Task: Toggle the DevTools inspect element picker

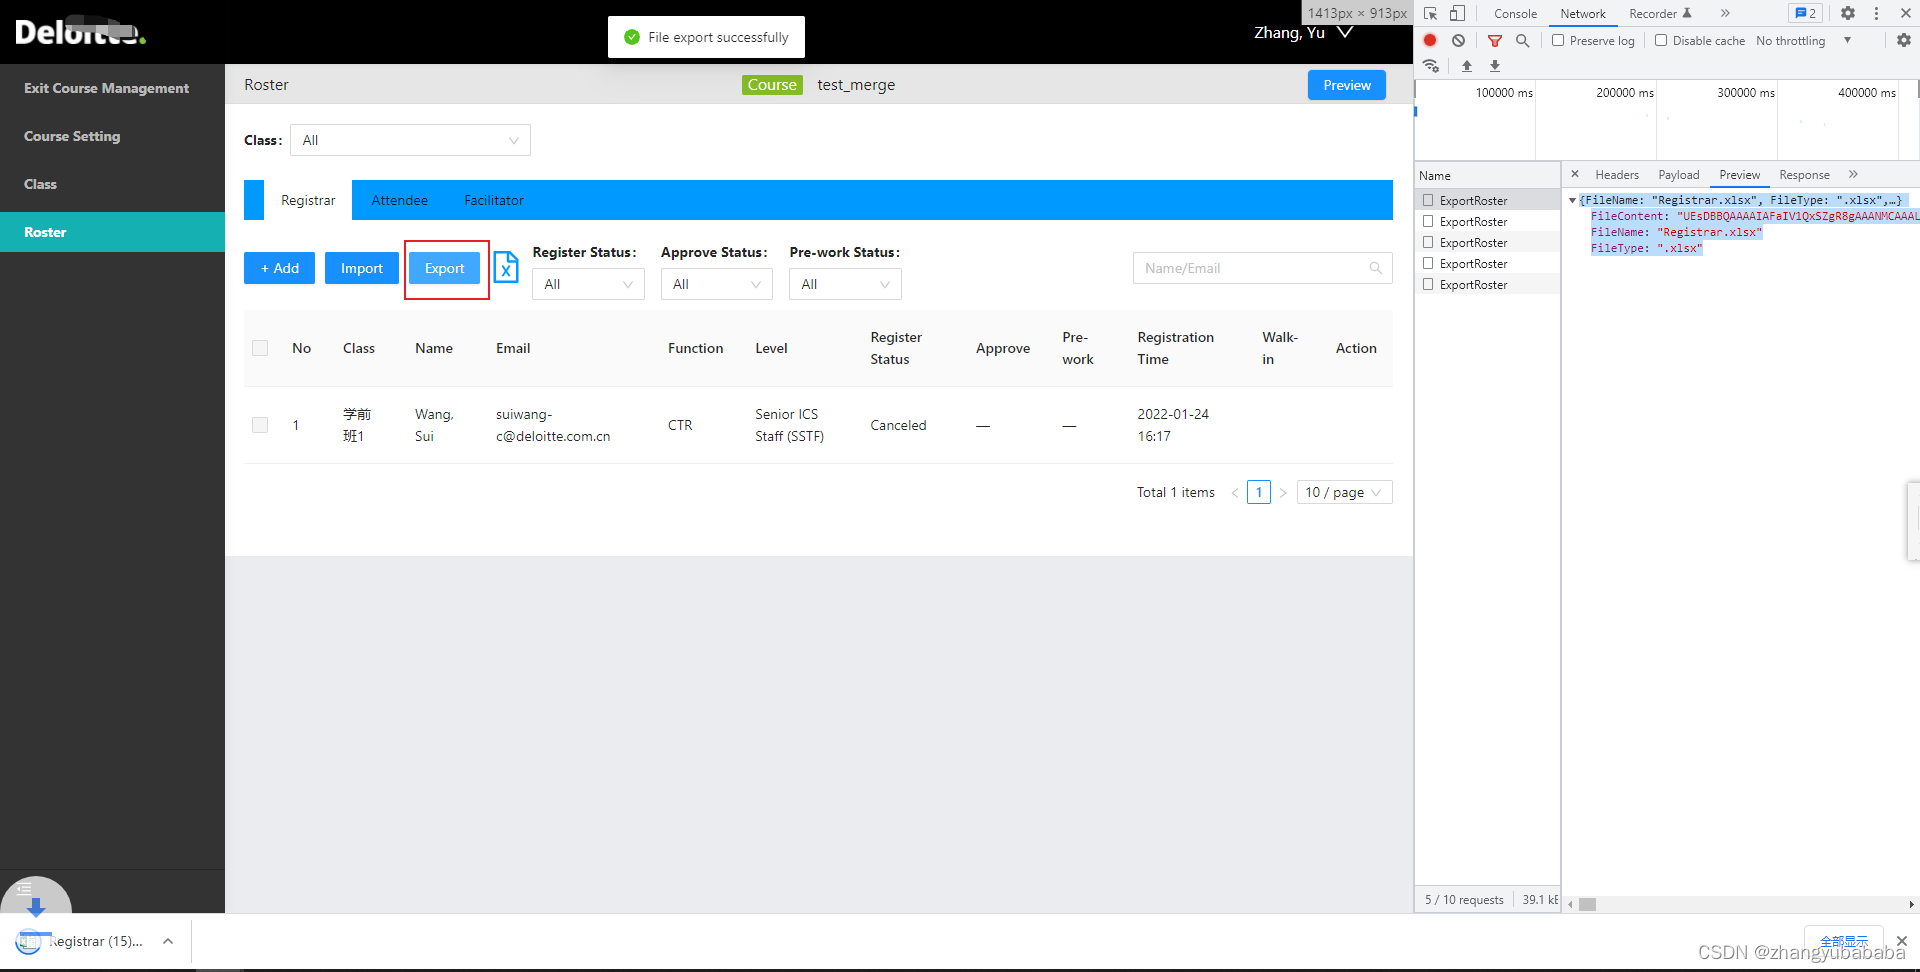Action: click(x=1431, y=13)
